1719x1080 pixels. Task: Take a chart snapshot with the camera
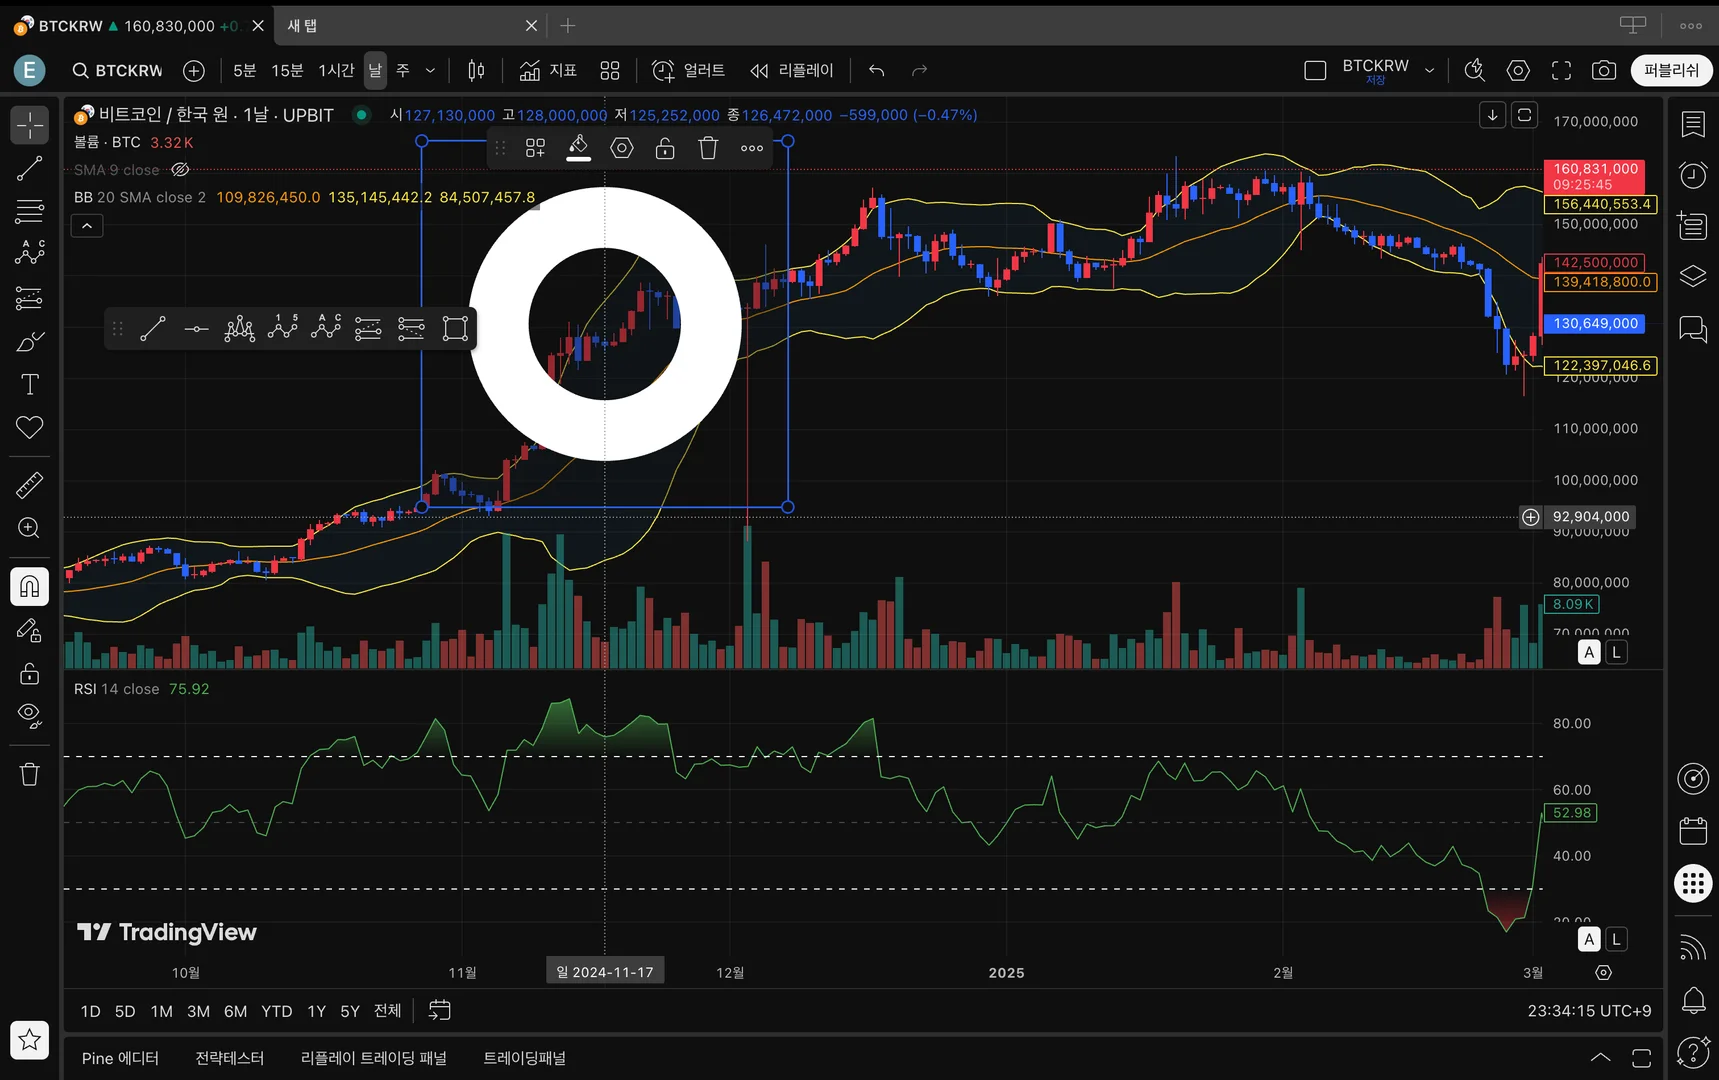[1604, 70]
